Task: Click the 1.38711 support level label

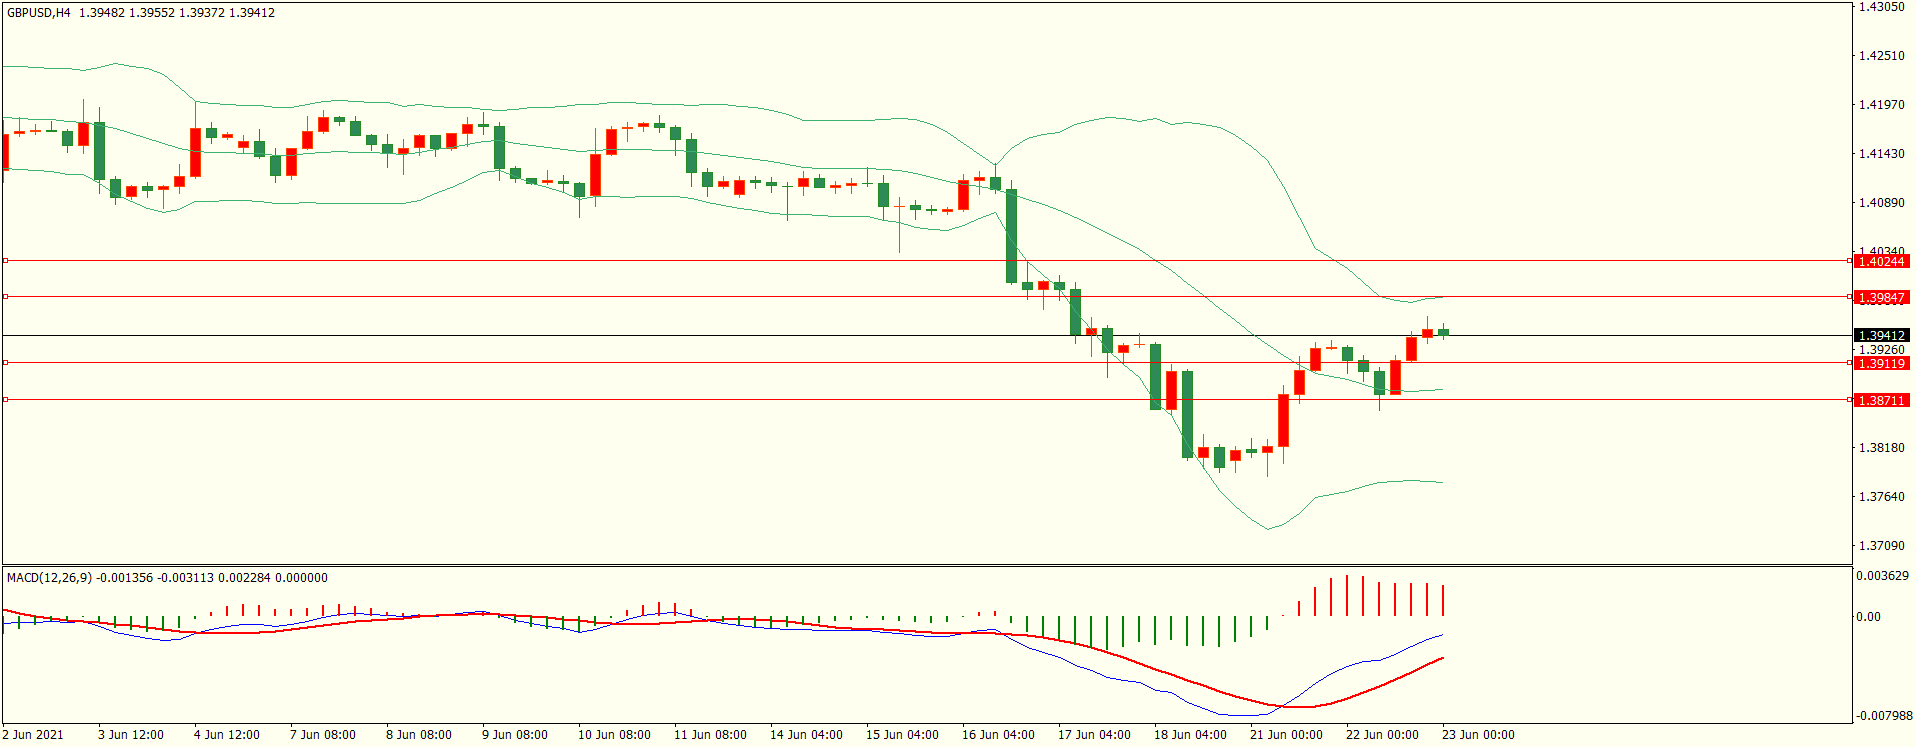Action: [1881, 400]
